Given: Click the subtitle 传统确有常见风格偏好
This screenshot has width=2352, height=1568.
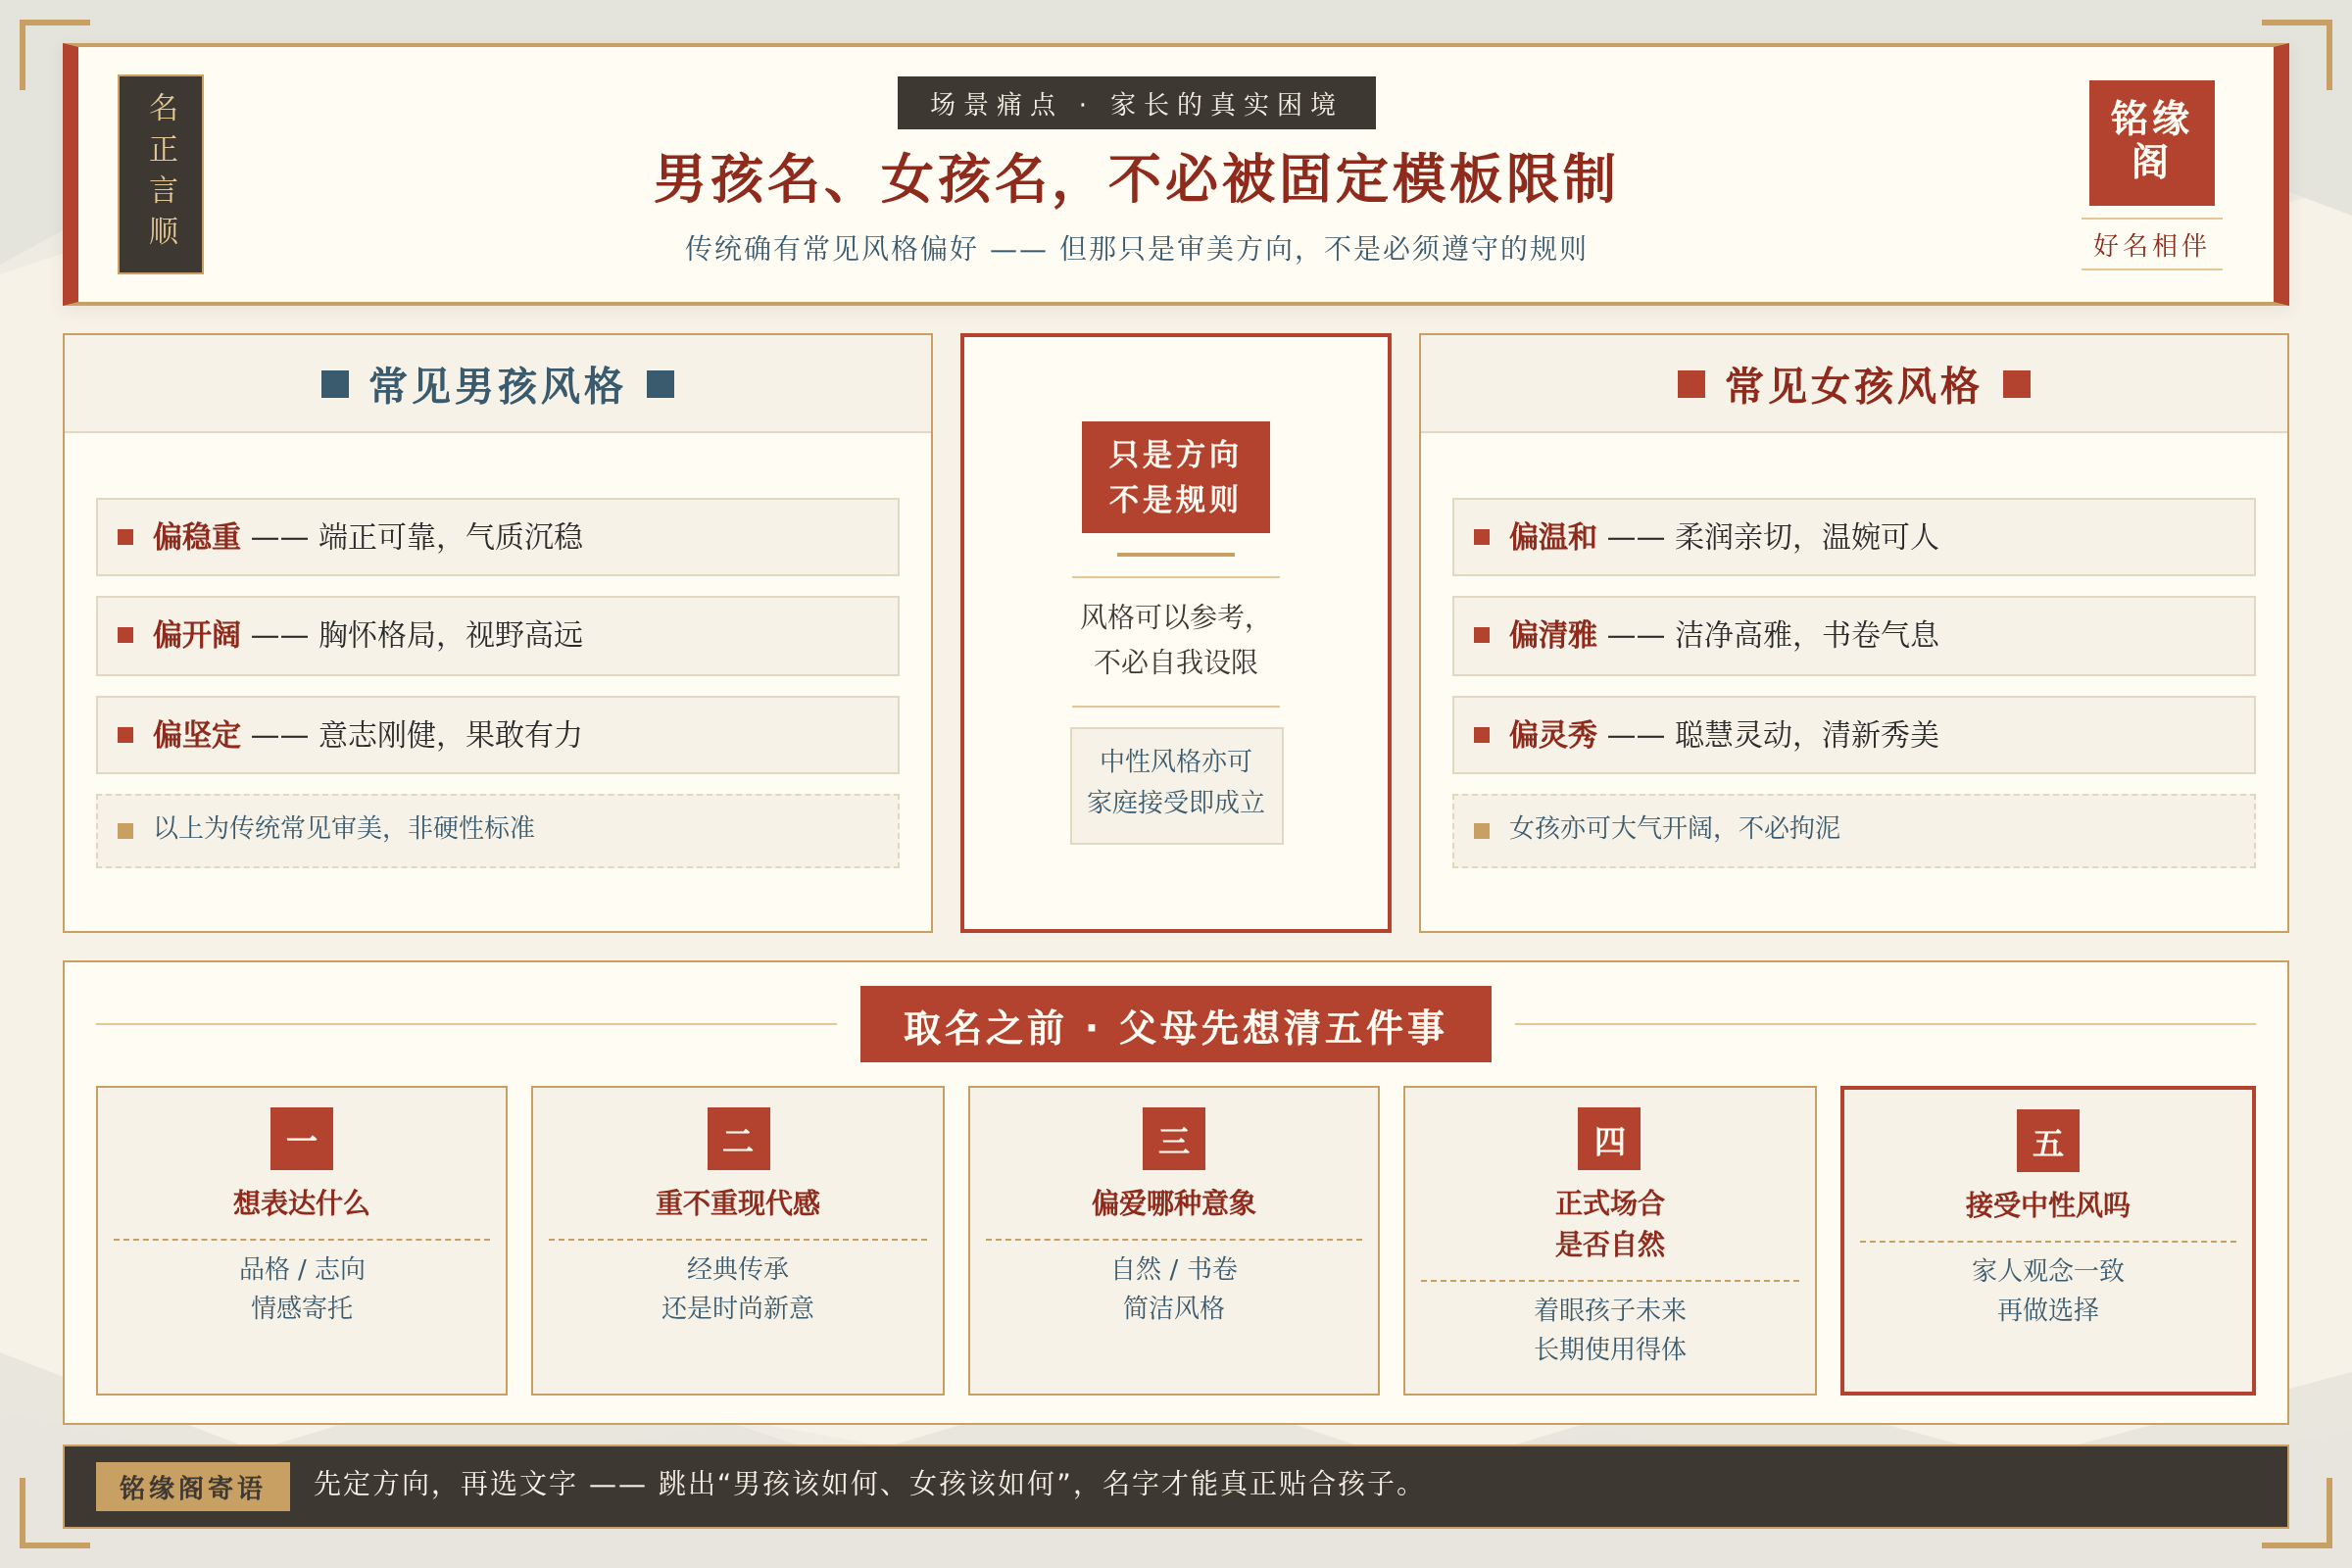Looking at the screenshot, I should click(x=1135, y=248).
